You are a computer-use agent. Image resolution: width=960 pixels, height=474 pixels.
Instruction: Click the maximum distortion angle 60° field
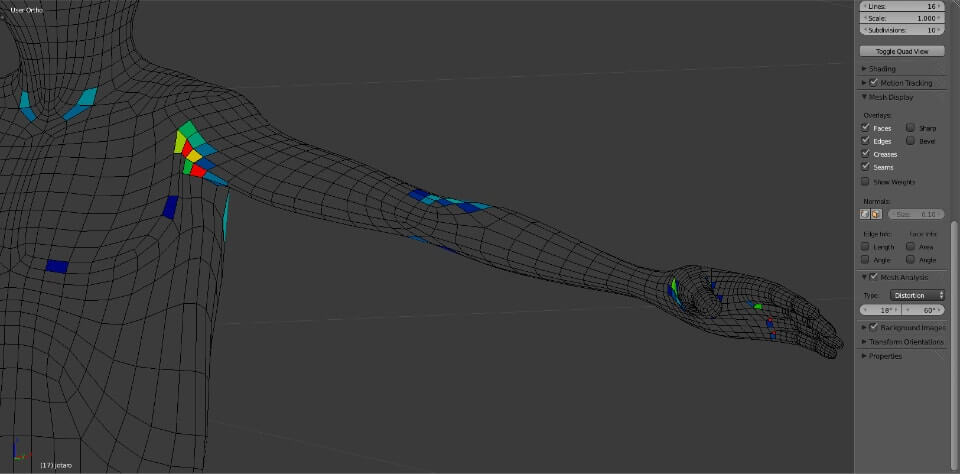pos(923,310)
